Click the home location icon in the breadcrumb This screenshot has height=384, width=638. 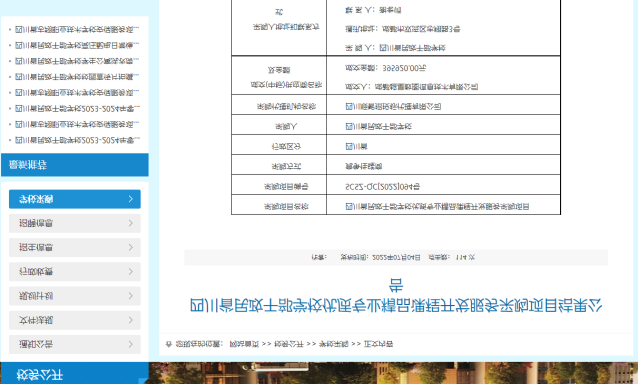click(168, 344)
